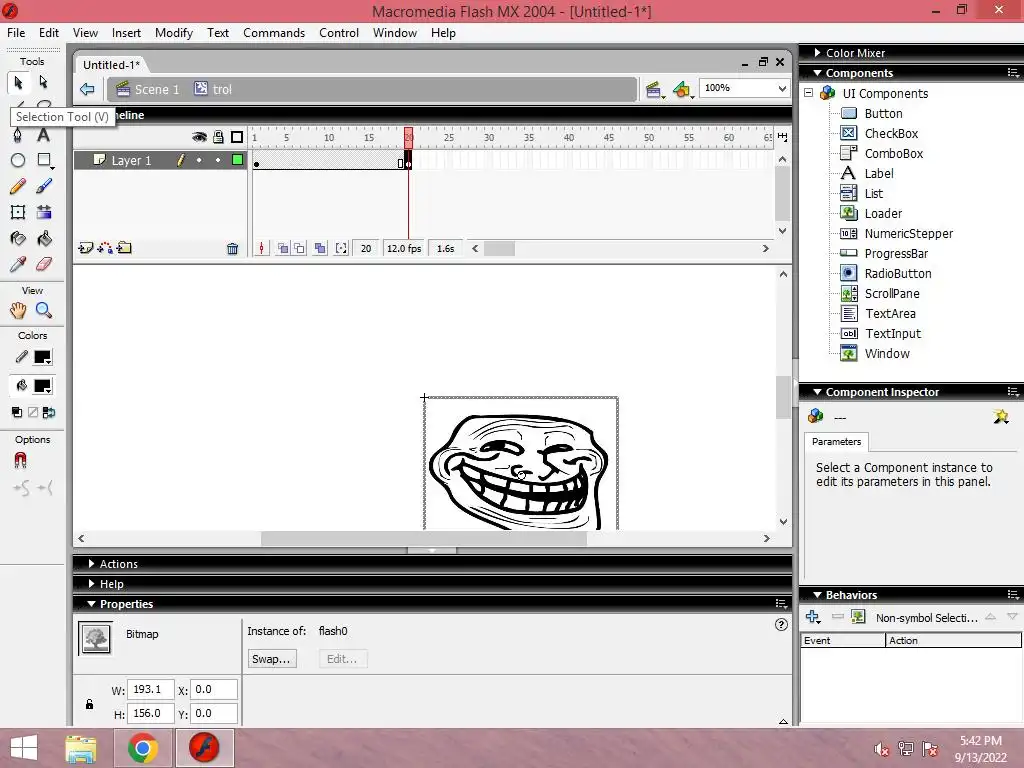Open the Commands menu

[x=274, y=33]
